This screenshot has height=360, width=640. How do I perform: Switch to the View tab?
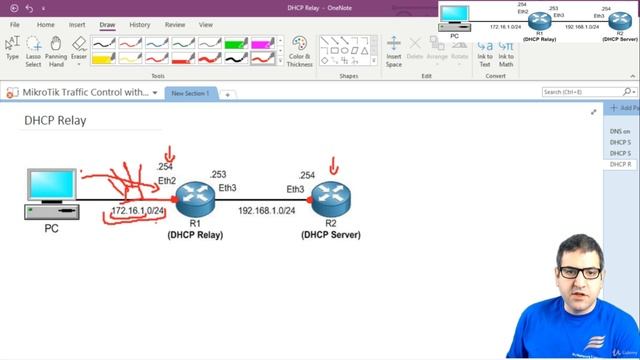[206, 24]
